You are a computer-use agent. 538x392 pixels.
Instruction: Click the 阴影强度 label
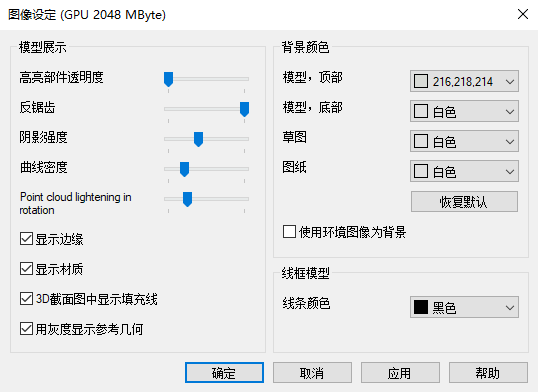coord(43,137)
